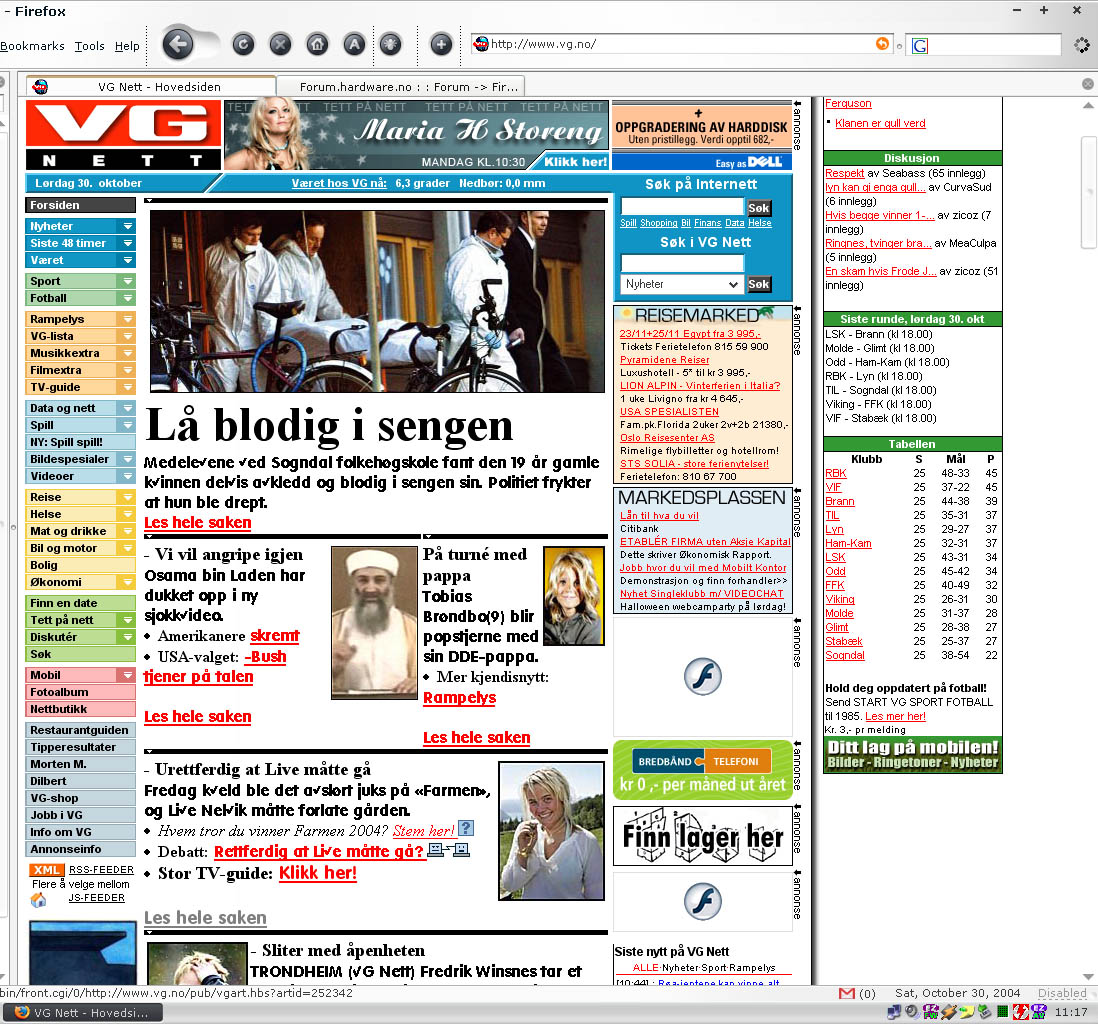Click the orange XML RSS-feeder badge

(46, 870)
